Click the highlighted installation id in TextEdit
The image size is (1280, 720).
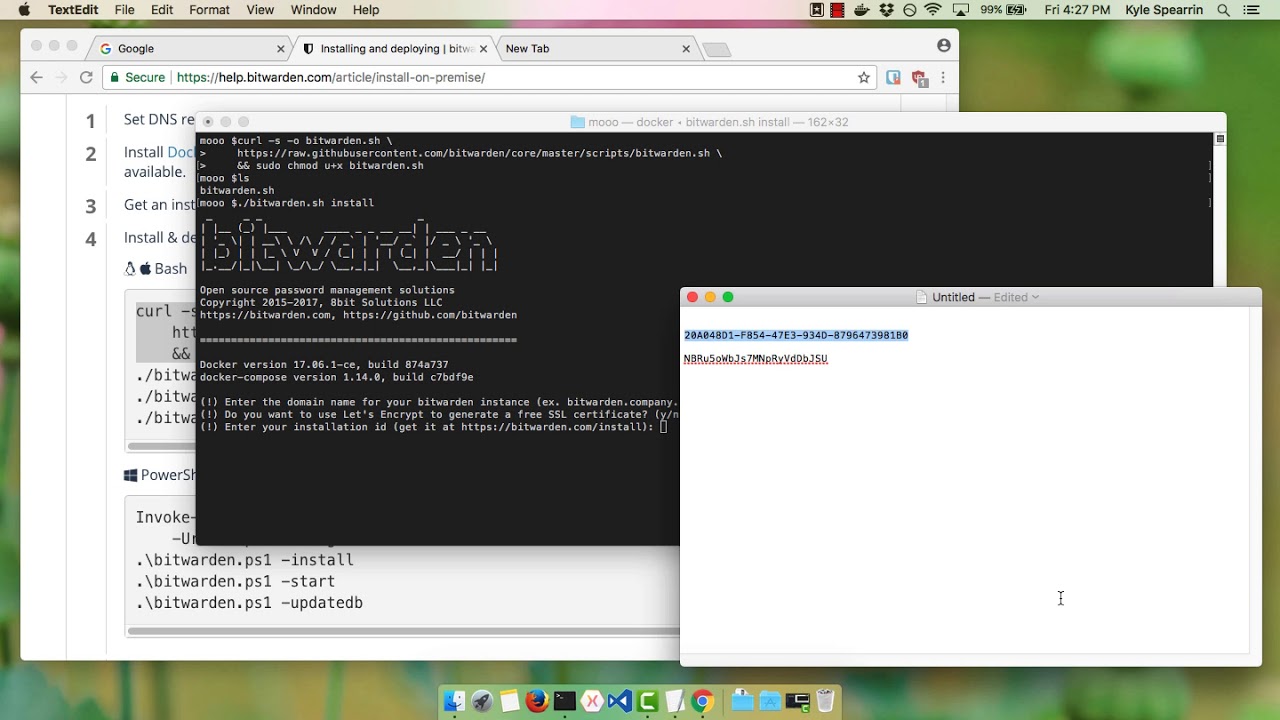(x=796, y=335)
